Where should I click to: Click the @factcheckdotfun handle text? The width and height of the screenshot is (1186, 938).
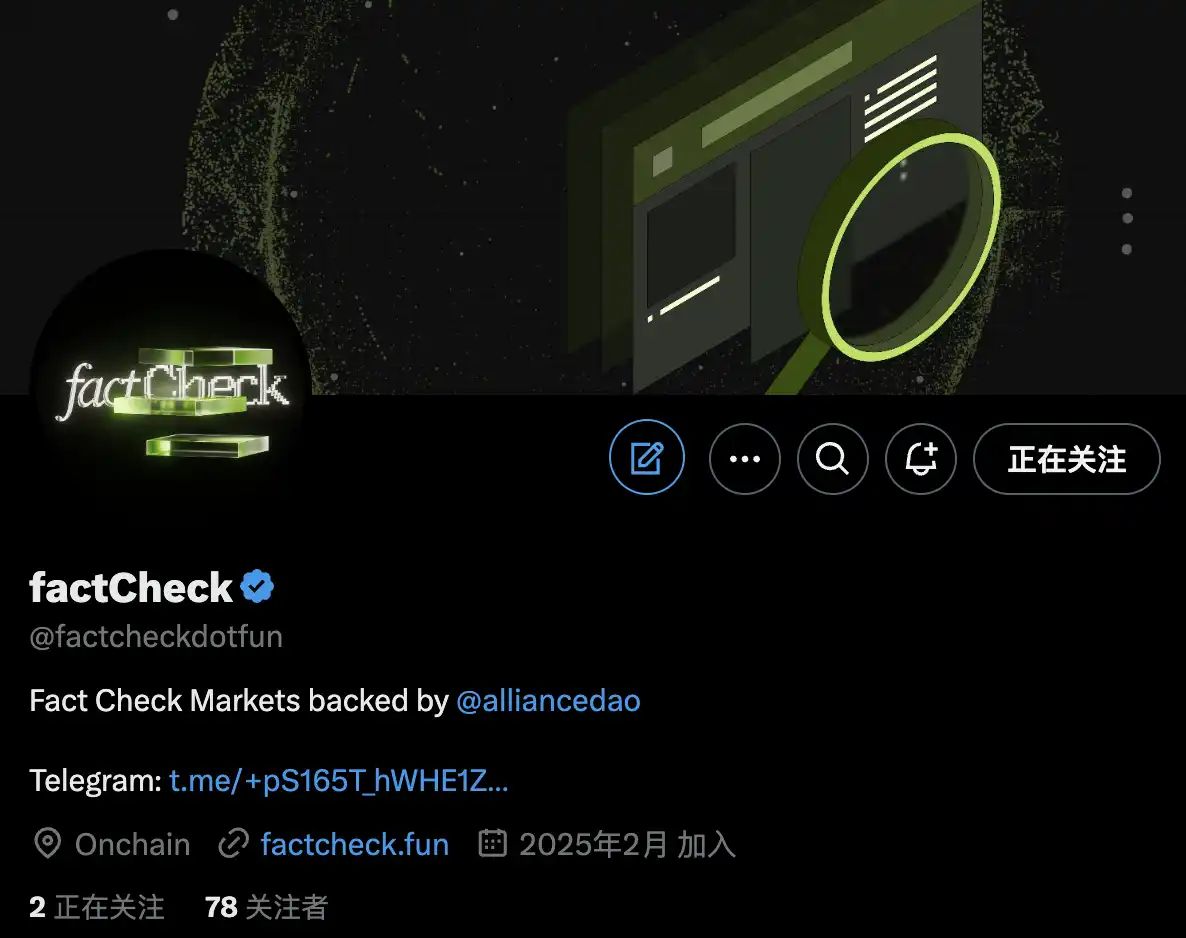pyautogui.click(x=156, y=637)
